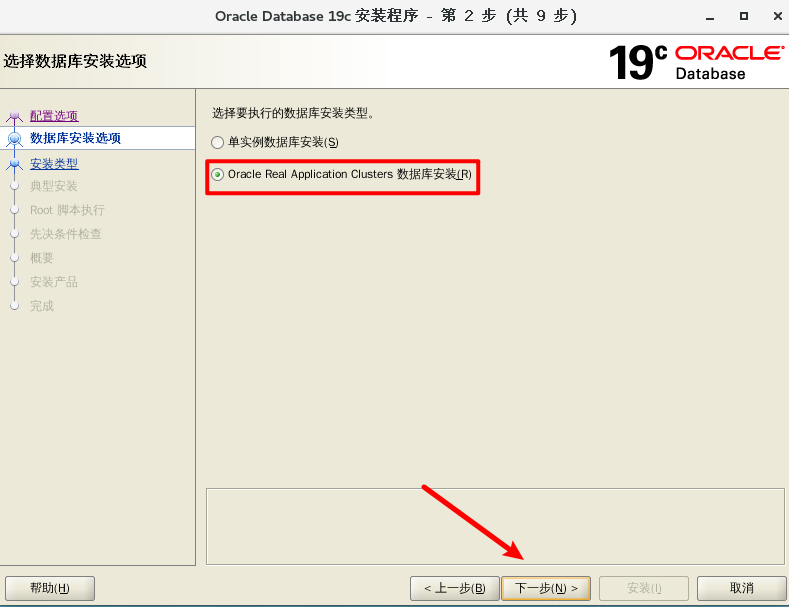
Task: Cancel the installation with 取消
Action: pos(741,588)
